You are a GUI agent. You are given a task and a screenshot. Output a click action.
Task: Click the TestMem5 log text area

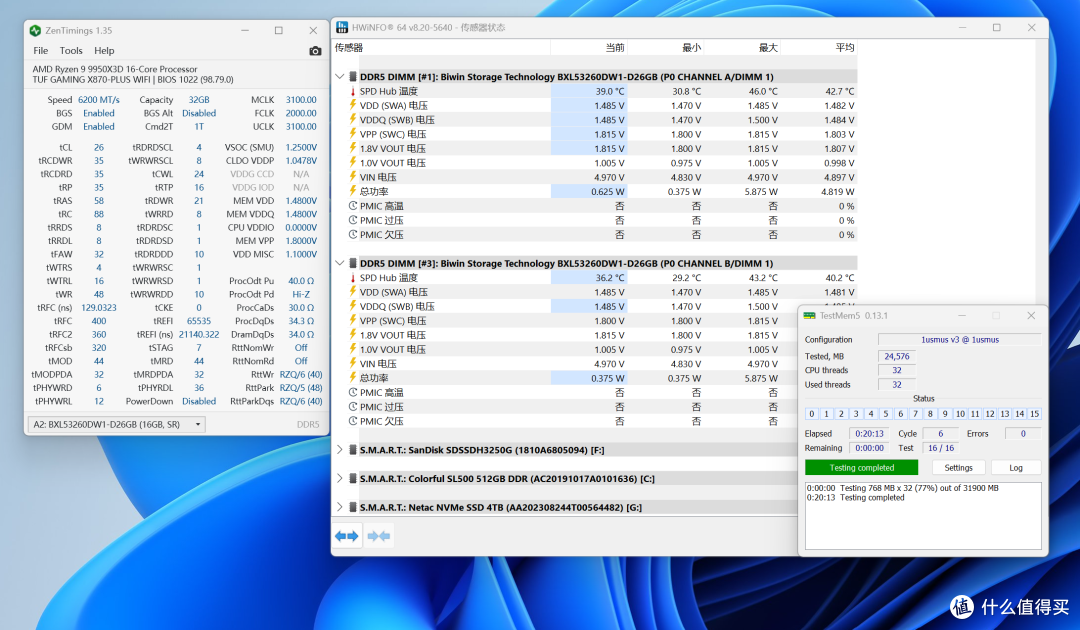[x=923, y=516]
